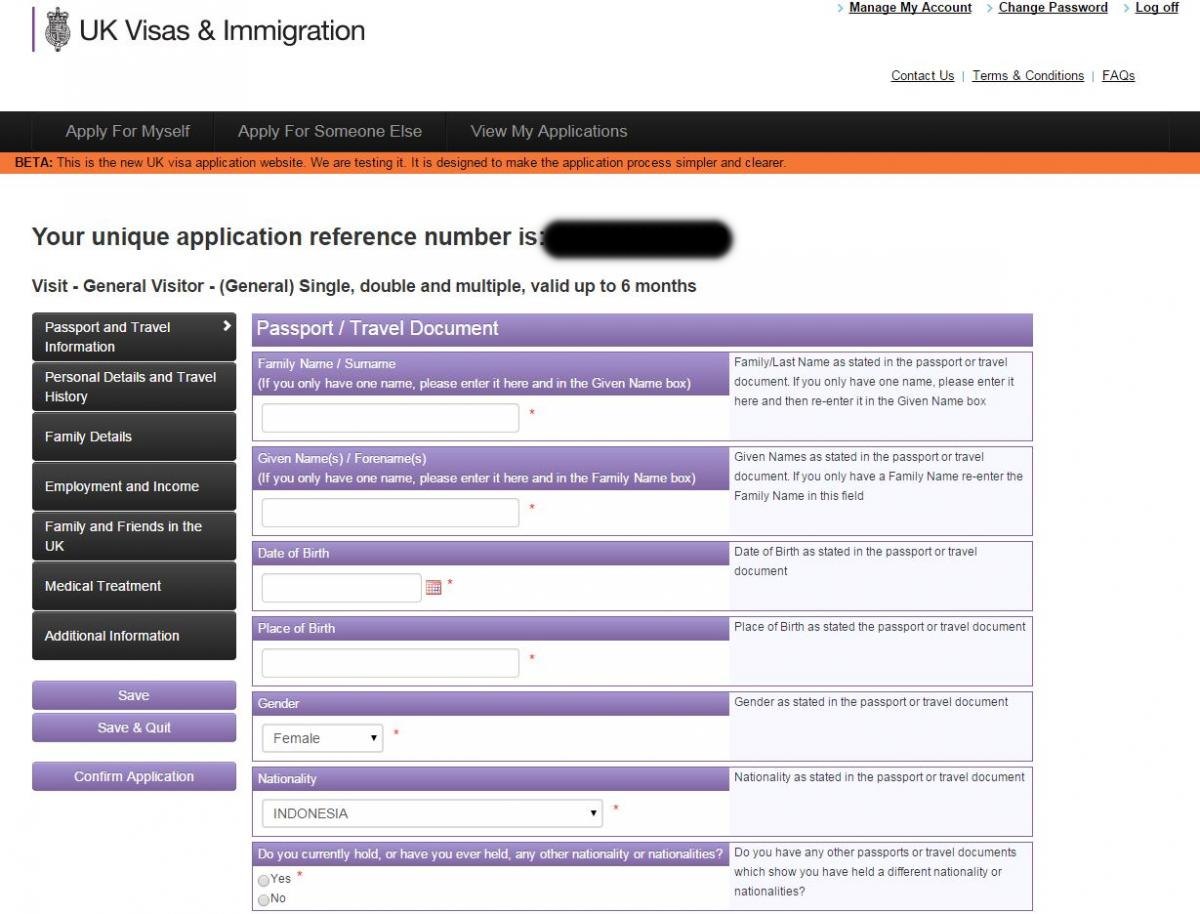Open Personal Details and Travel History section
The height and width of the screenshot is (914, 1200).
(x=134, y=387)
